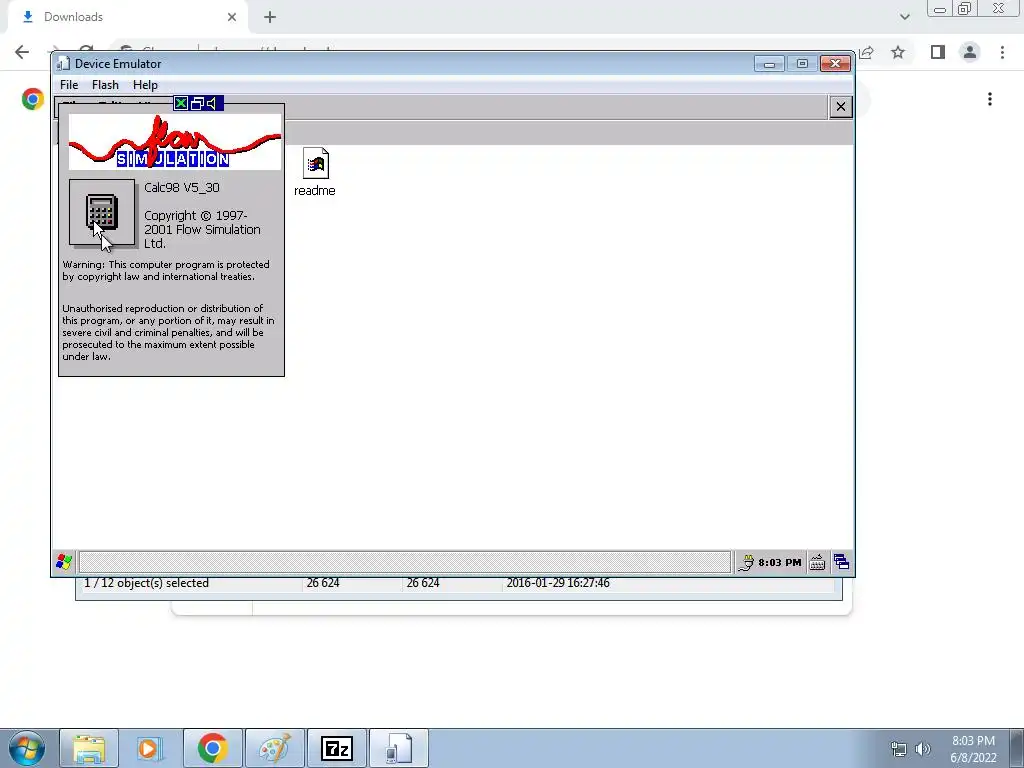Click the network icon in system tray

point(899,749)
